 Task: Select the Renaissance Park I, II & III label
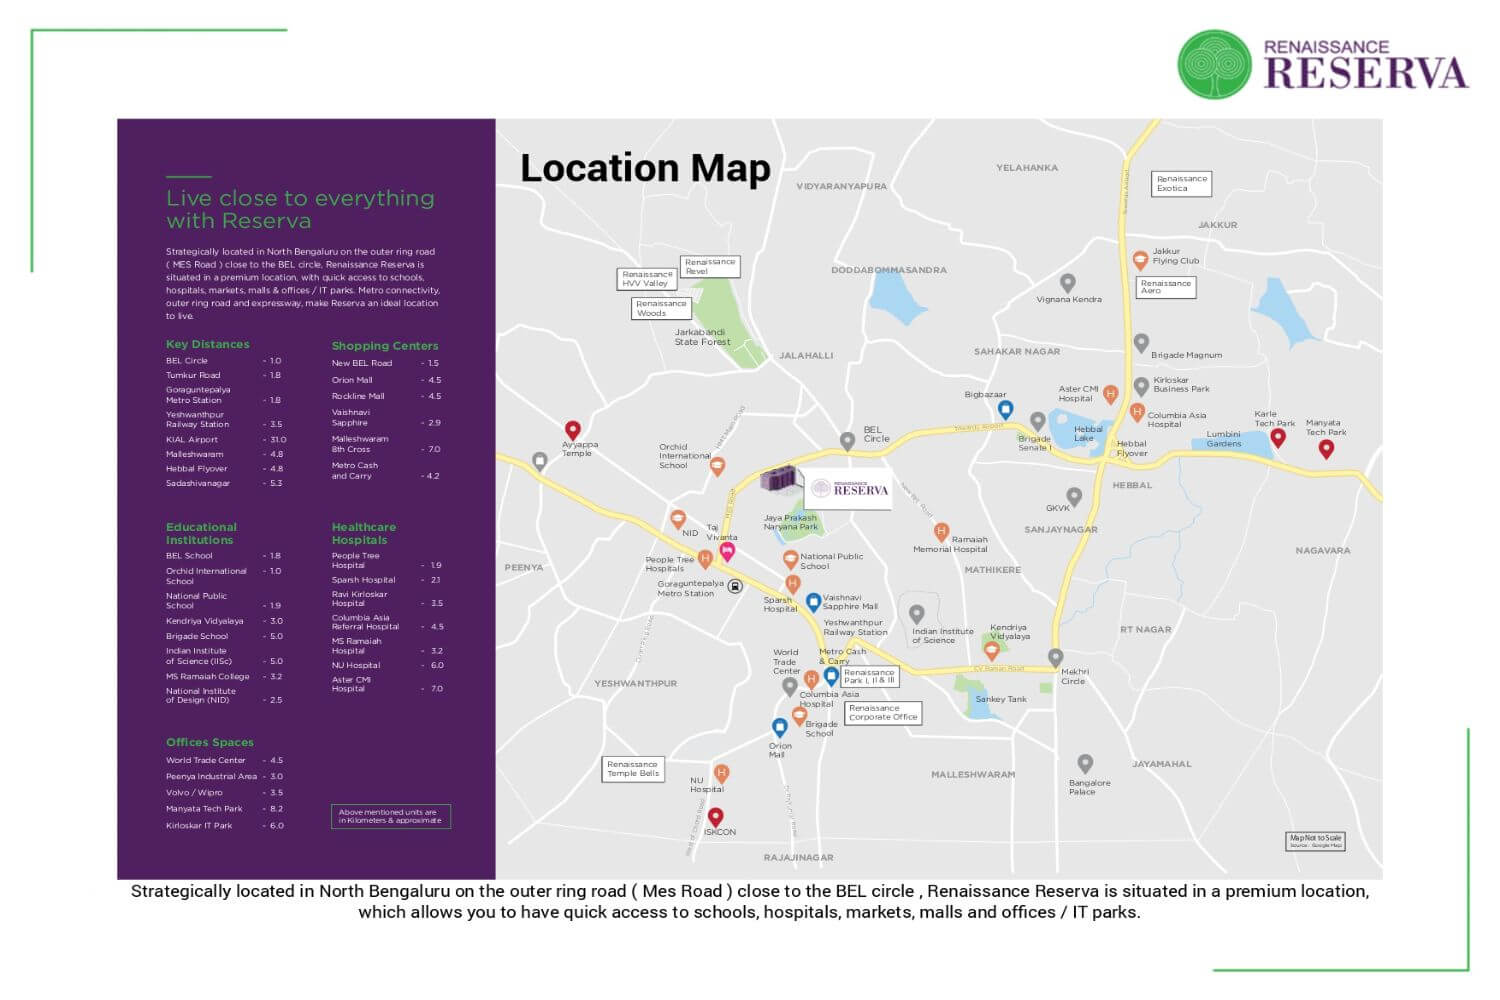869,676
